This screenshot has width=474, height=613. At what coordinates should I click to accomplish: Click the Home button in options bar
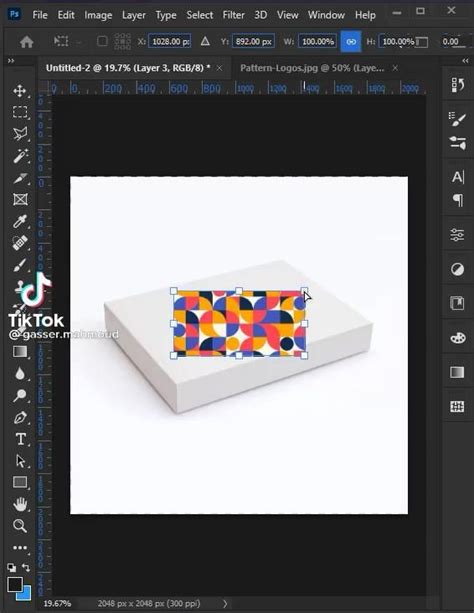click(x=27, y=41)
